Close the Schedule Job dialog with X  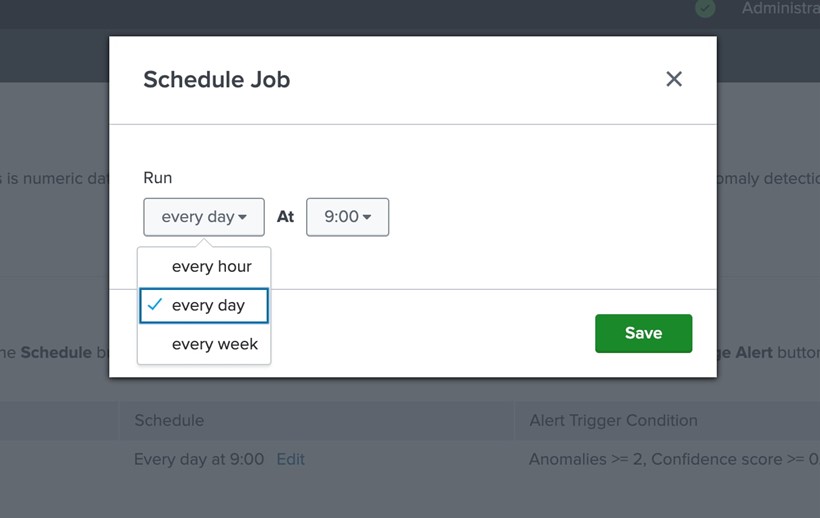674,79
